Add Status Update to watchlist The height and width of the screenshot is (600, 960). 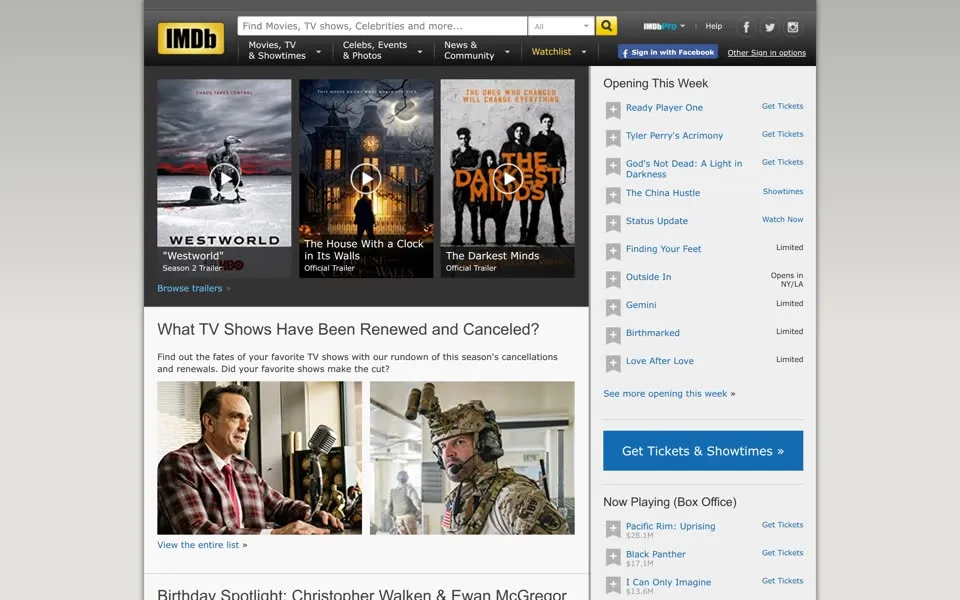pos(613,223)
